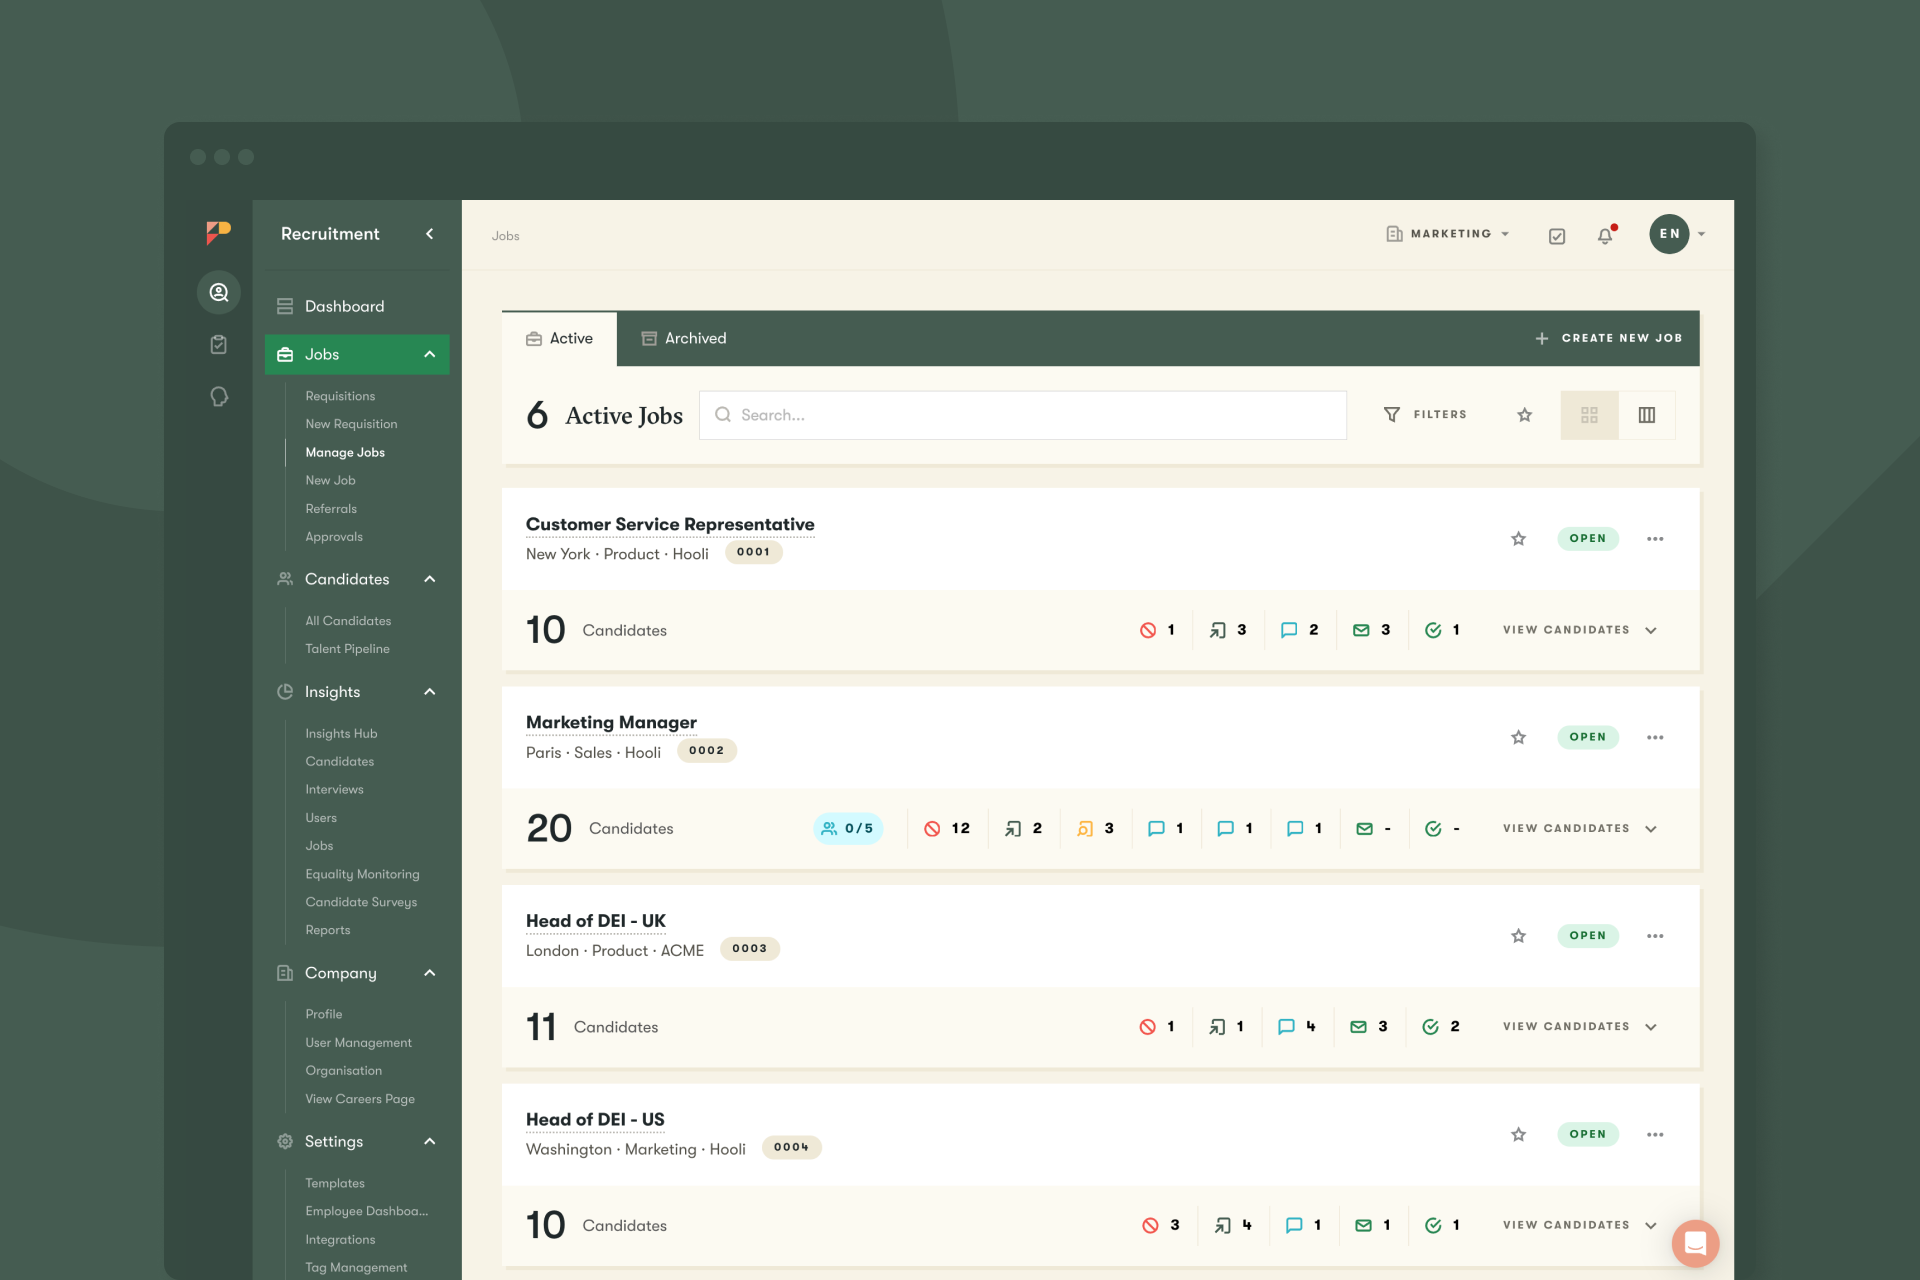Open the Head of DEI - US job link
Screen dimensions: 1920x1280
595,1119
